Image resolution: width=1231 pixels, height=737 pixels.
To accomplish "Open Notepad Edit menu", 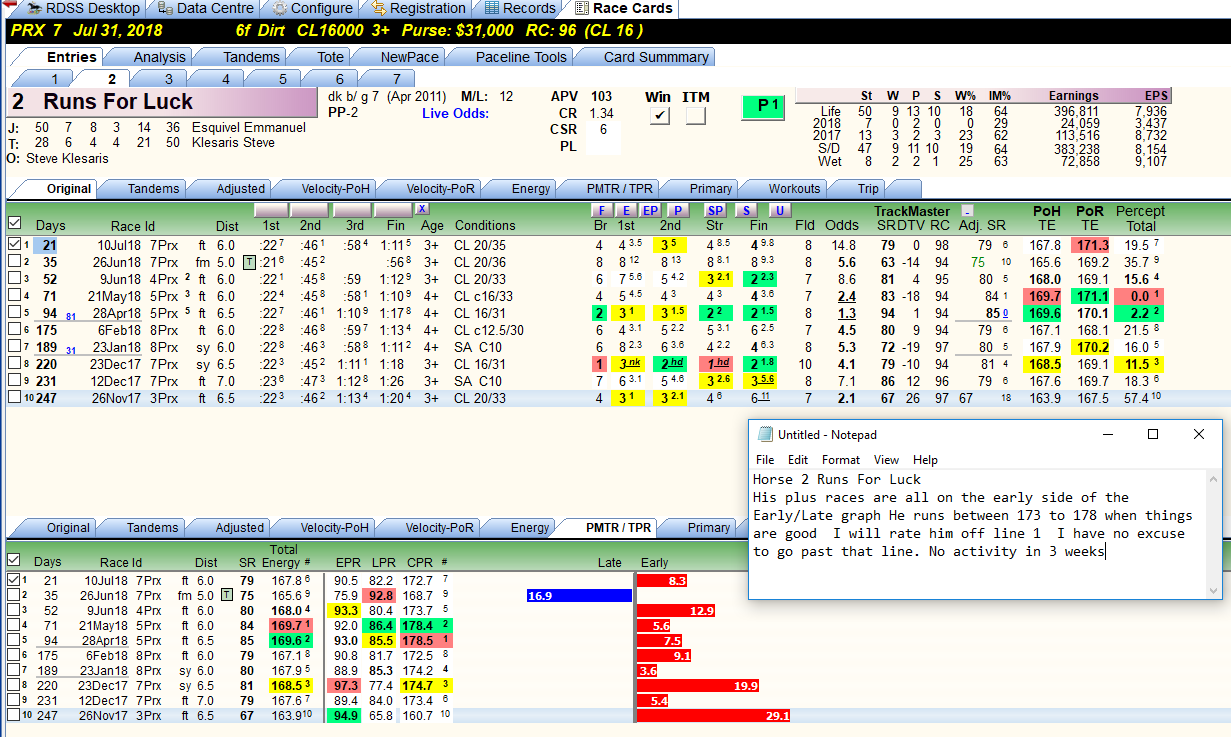I will 798,460.
